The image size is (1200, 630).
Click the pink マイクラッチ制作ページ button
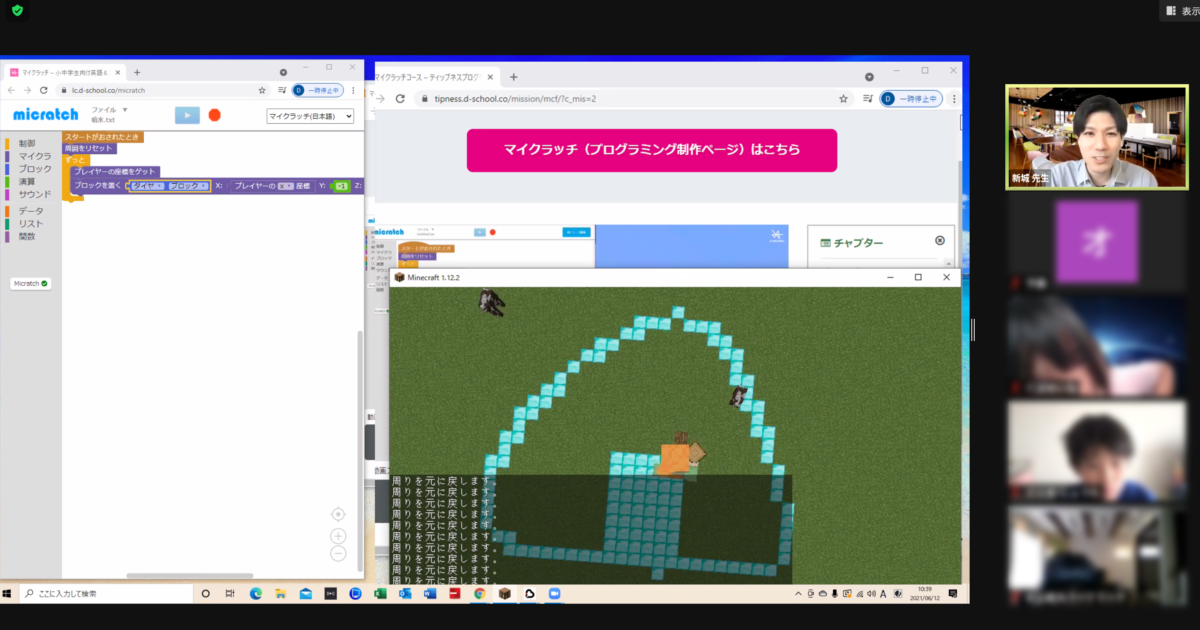(x=651, y=150)
